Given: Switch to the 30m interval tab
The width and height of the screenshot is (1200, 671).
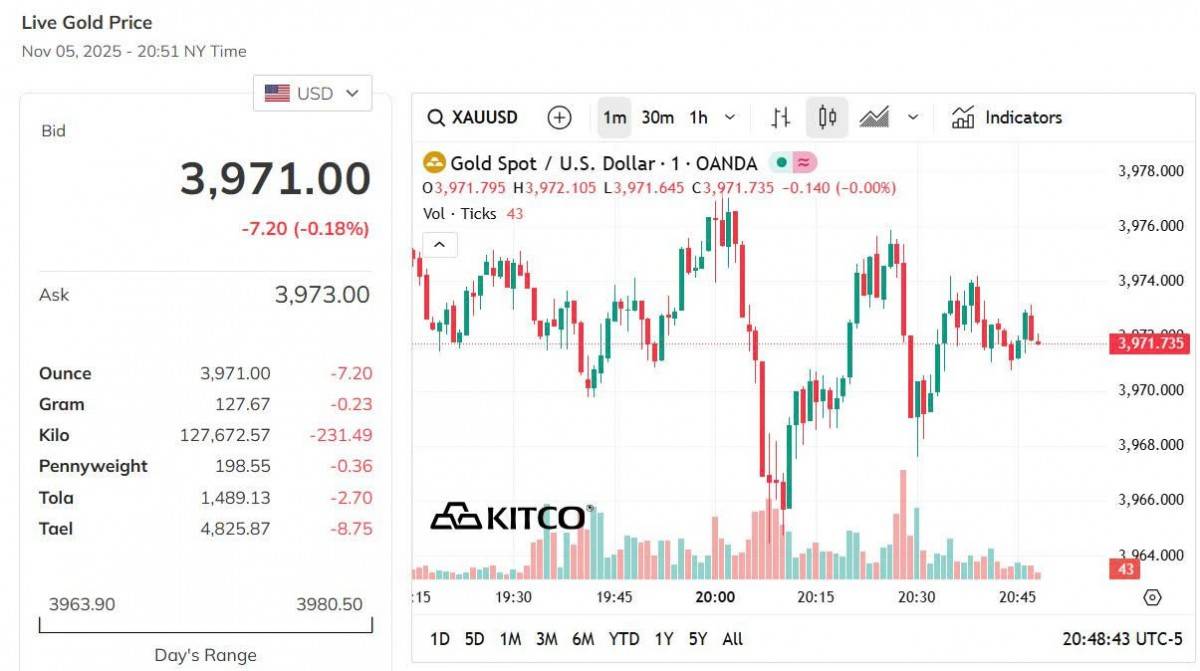Looking at the screenshot, I should [657, 117].
